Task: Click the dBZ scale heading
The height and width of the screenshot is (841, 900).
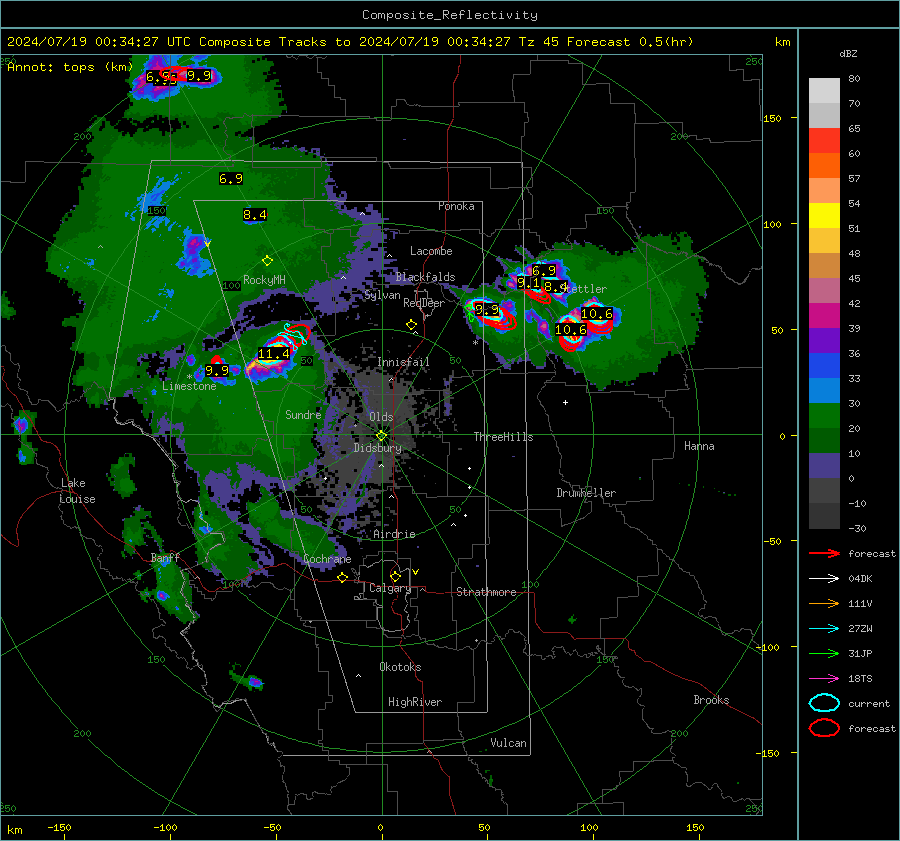Action: (x=848, y=54)
